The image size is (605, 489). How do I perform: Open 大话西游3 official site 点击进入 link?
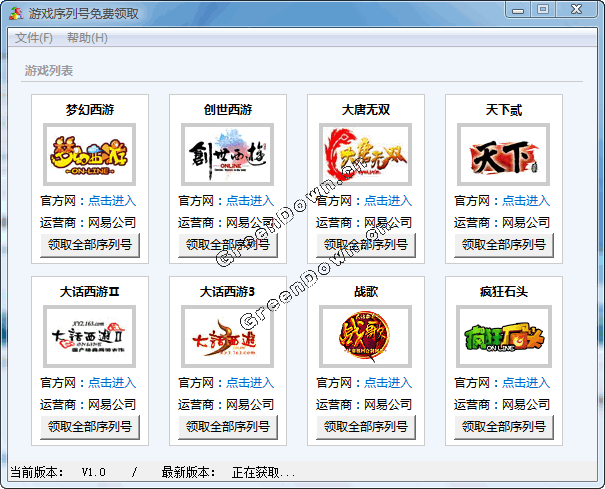(x=250, y=383)
